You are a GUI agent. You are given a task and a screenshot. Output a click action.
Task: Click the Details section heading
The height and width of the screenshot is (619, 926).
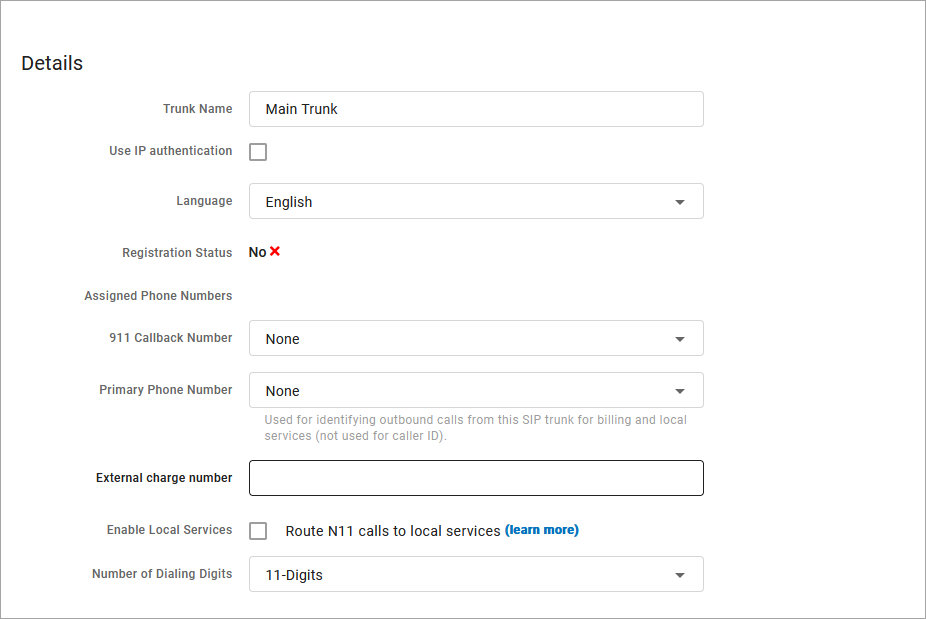52,63
